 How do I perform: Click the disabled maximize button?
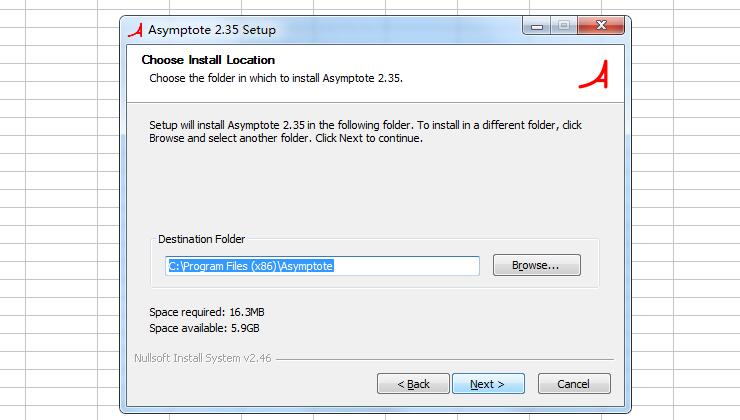(563, 27)
